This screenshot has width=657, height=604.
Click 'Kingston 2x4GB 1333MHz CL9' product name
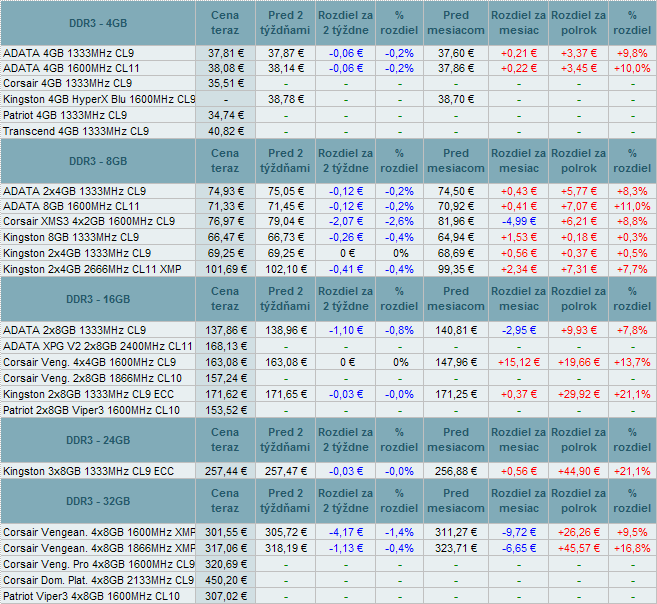[x=77, y=253]
